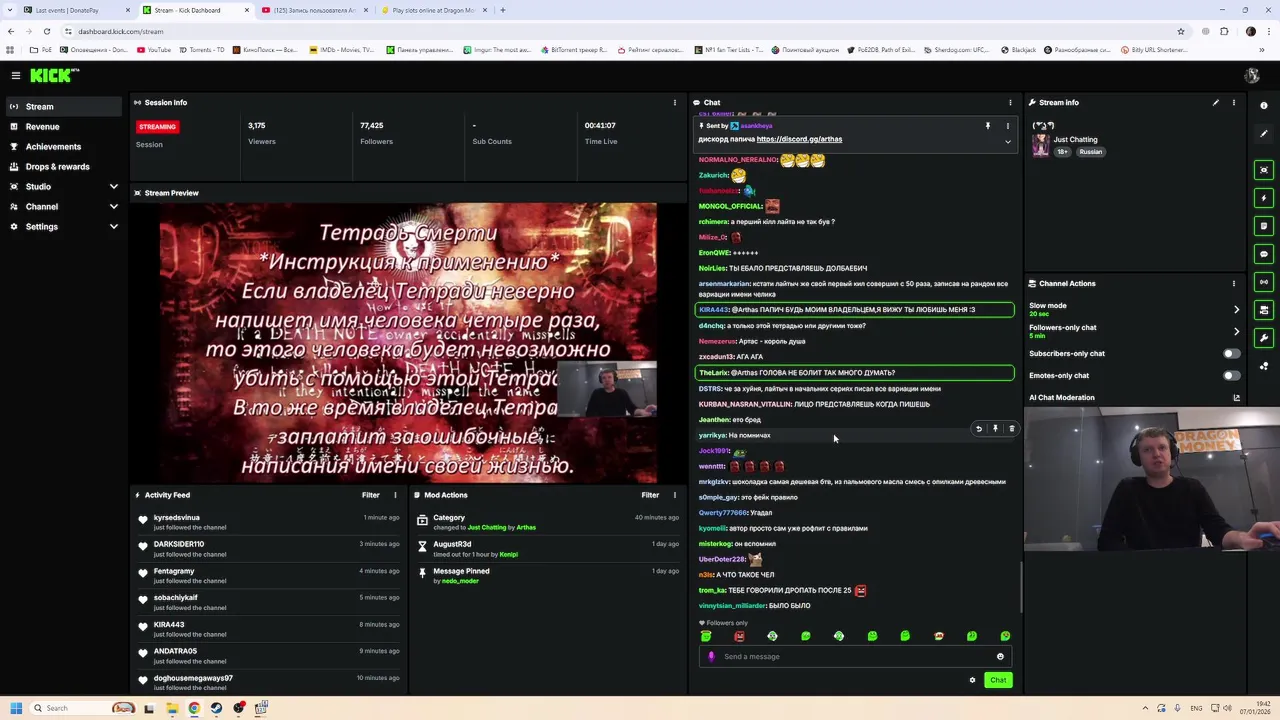Image resolution: width=1280 pixels, height=720 pixels.
Task: Click the stream preview video
Action: point(408,343)
